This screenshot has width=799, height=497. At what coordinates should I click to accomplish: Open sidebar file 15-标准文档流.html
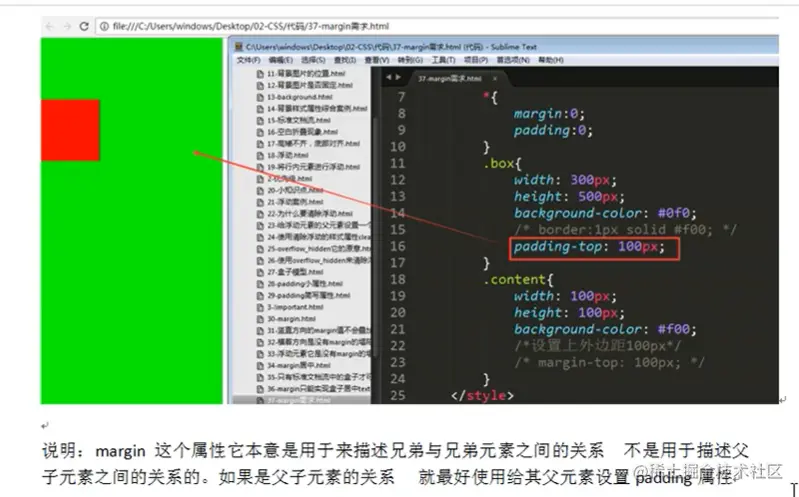tap(299, 120)
